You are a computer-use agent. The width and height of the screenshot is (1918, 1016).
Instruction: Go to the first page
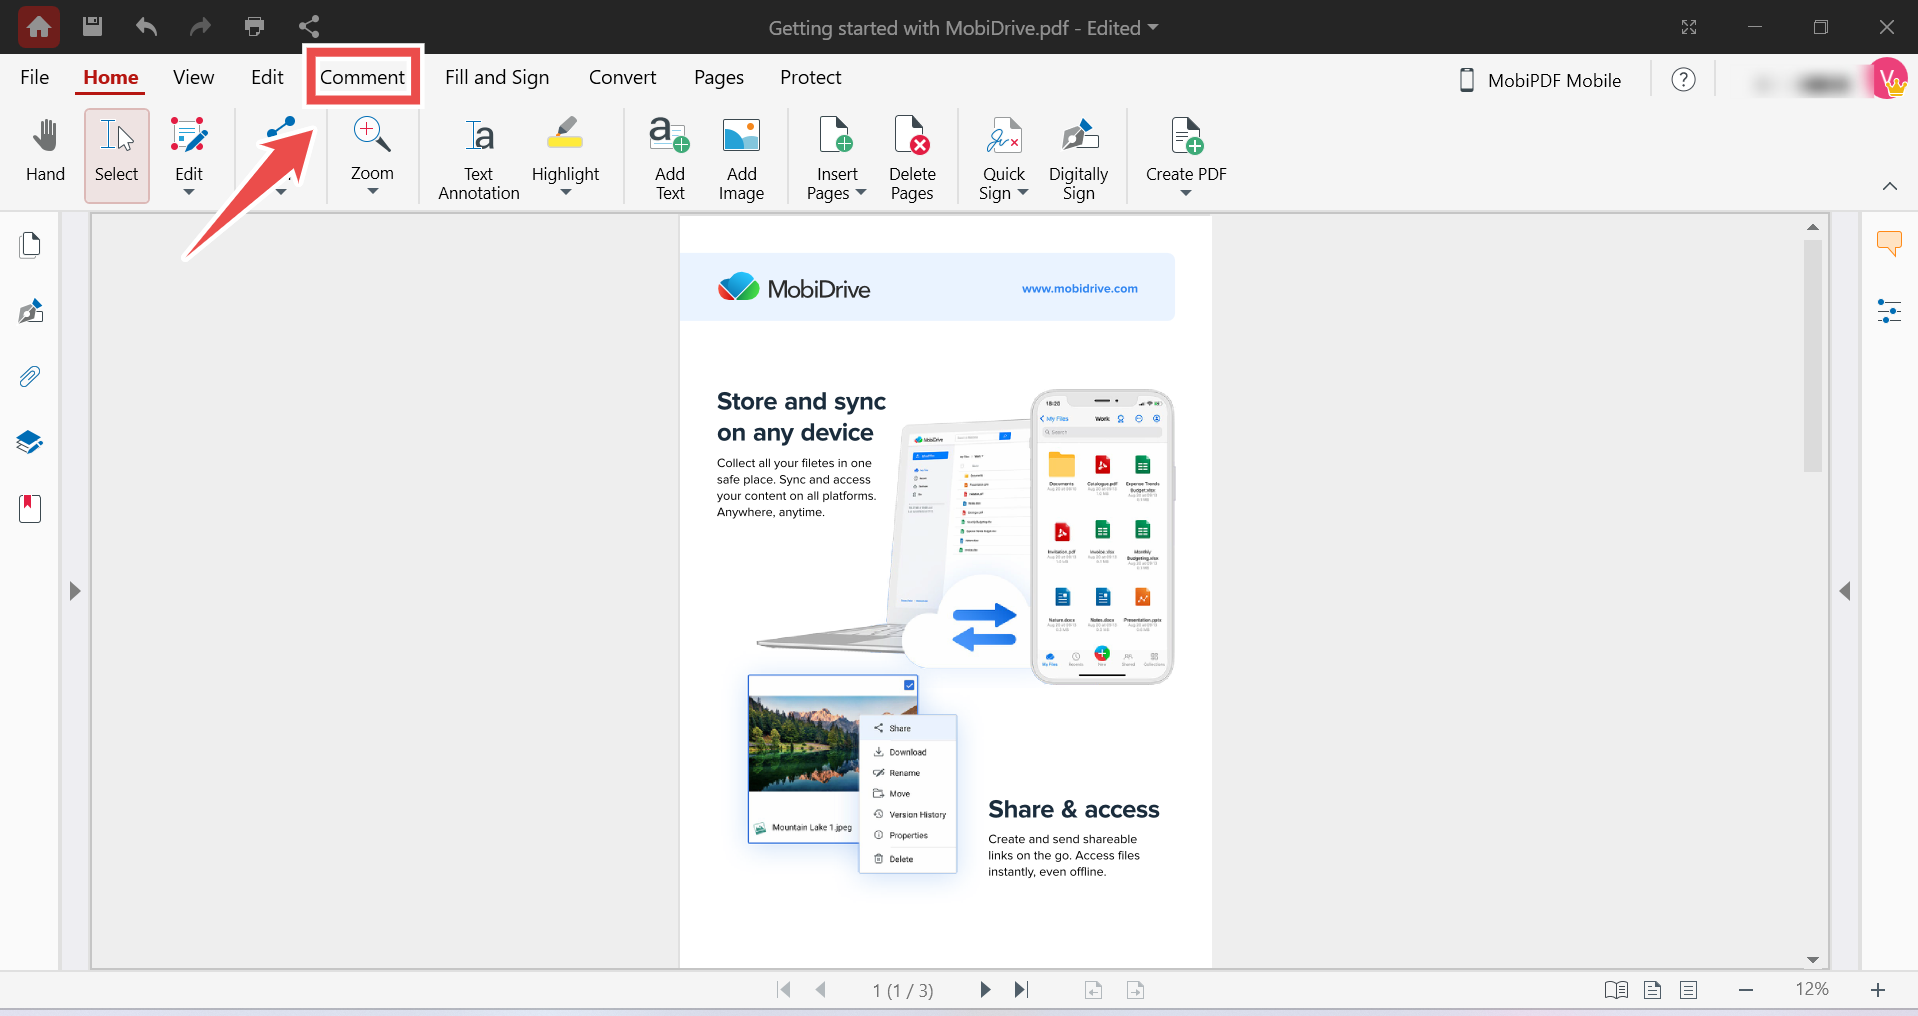tap(784, 989)
